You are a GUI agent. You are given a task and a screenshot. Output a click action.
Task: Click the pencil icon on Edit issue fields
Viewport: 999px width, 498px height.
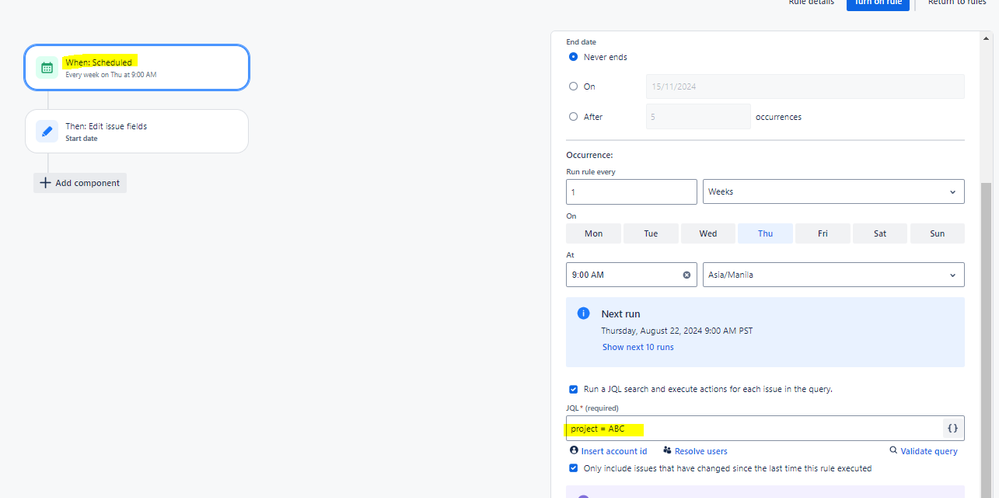tap(47, 131)
